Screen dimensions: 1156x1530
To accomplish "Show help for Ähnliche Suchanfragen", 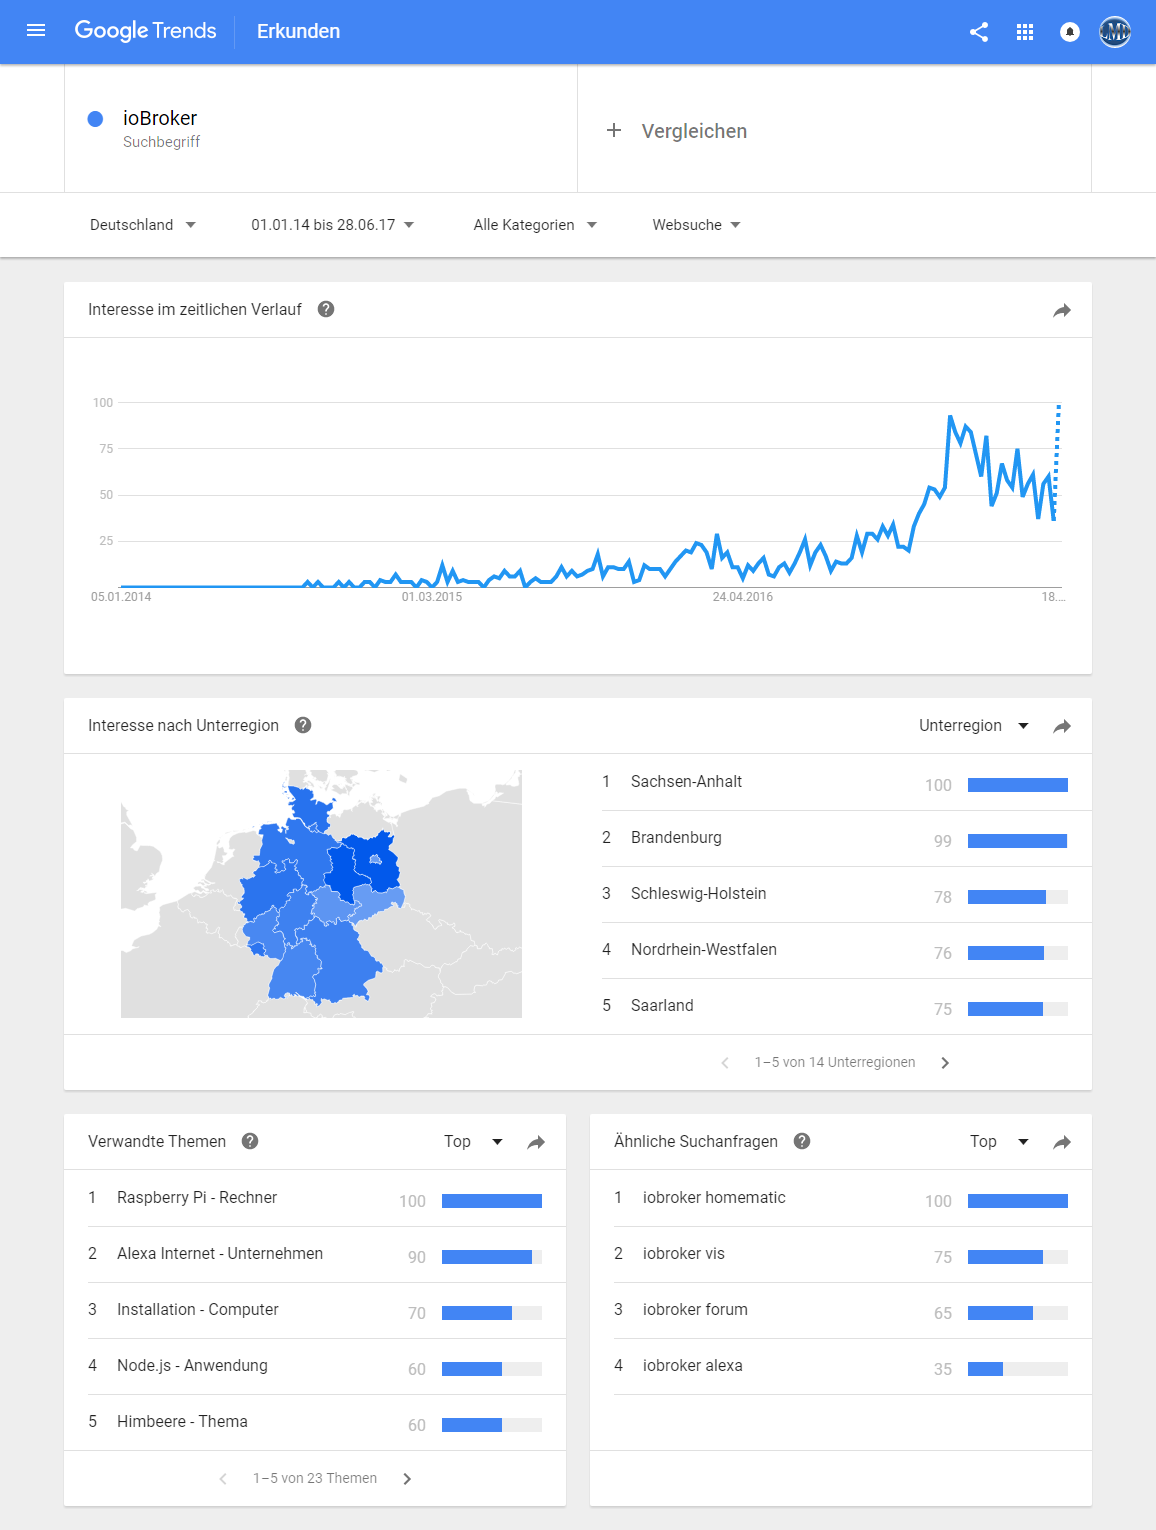I will point(802,1141).
